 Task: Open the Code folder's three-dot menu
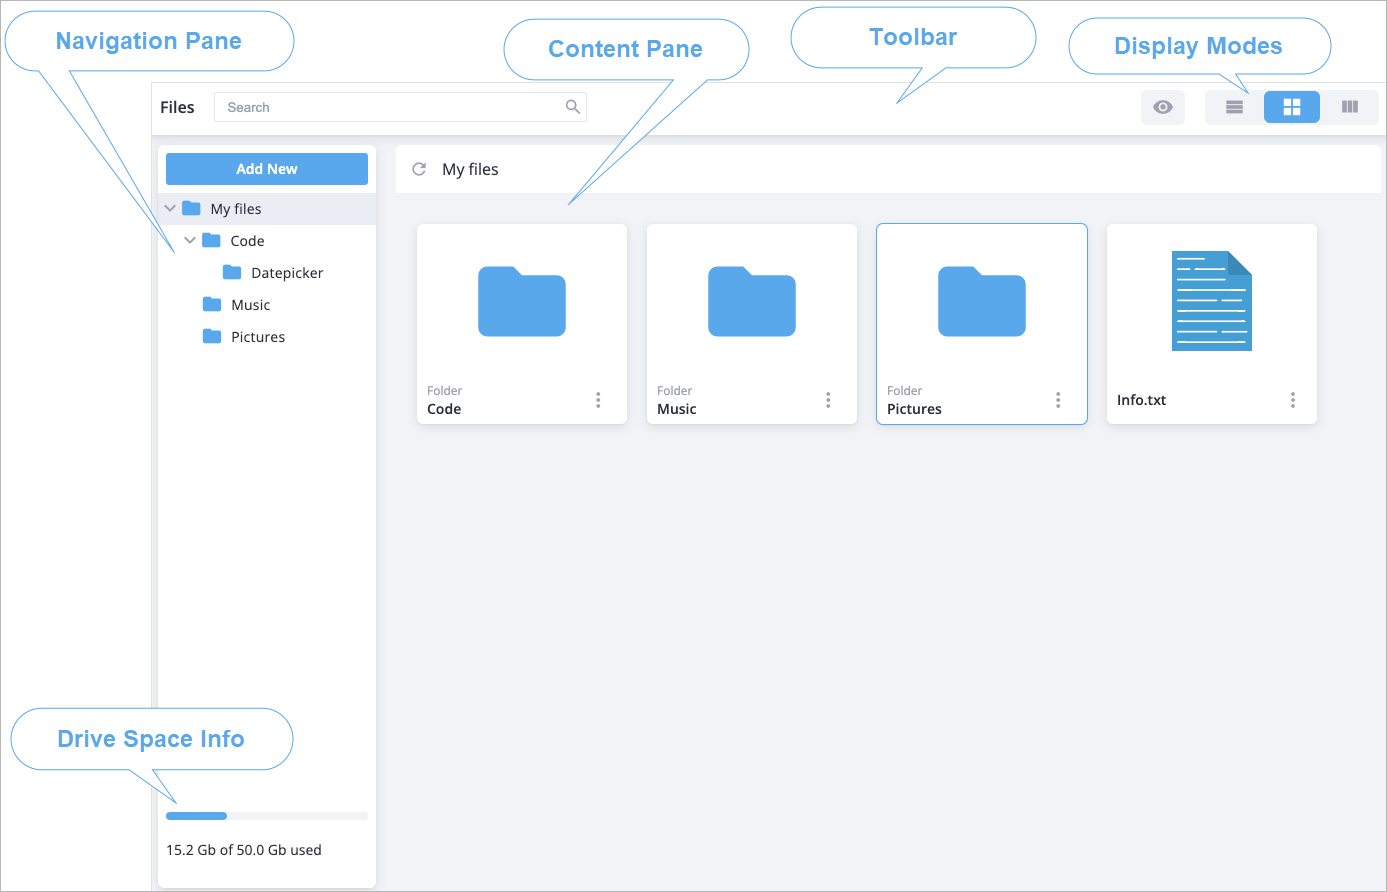[598, 400]
